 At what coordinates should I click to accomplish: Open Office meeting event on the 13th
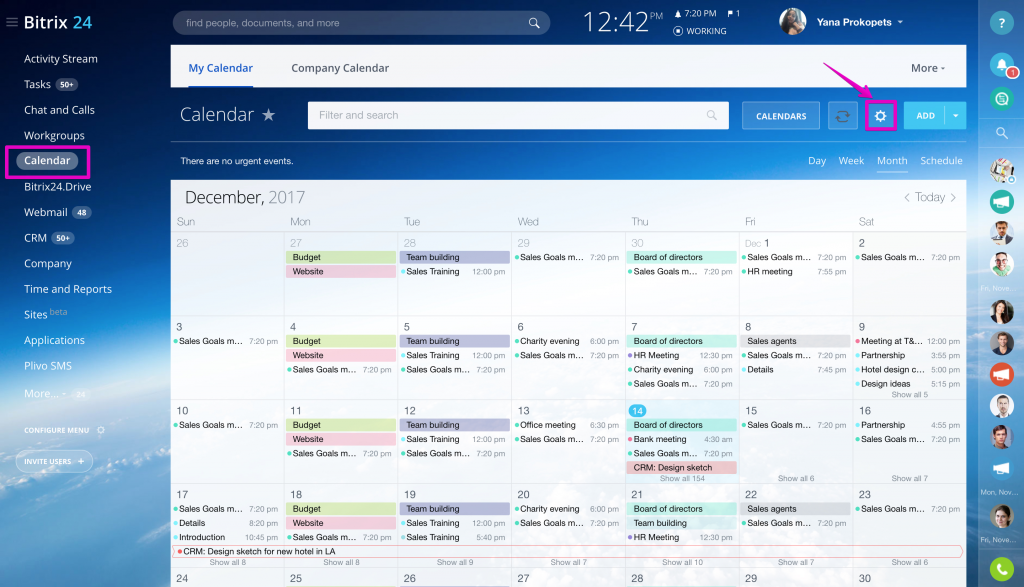click(x=568, y=425)
